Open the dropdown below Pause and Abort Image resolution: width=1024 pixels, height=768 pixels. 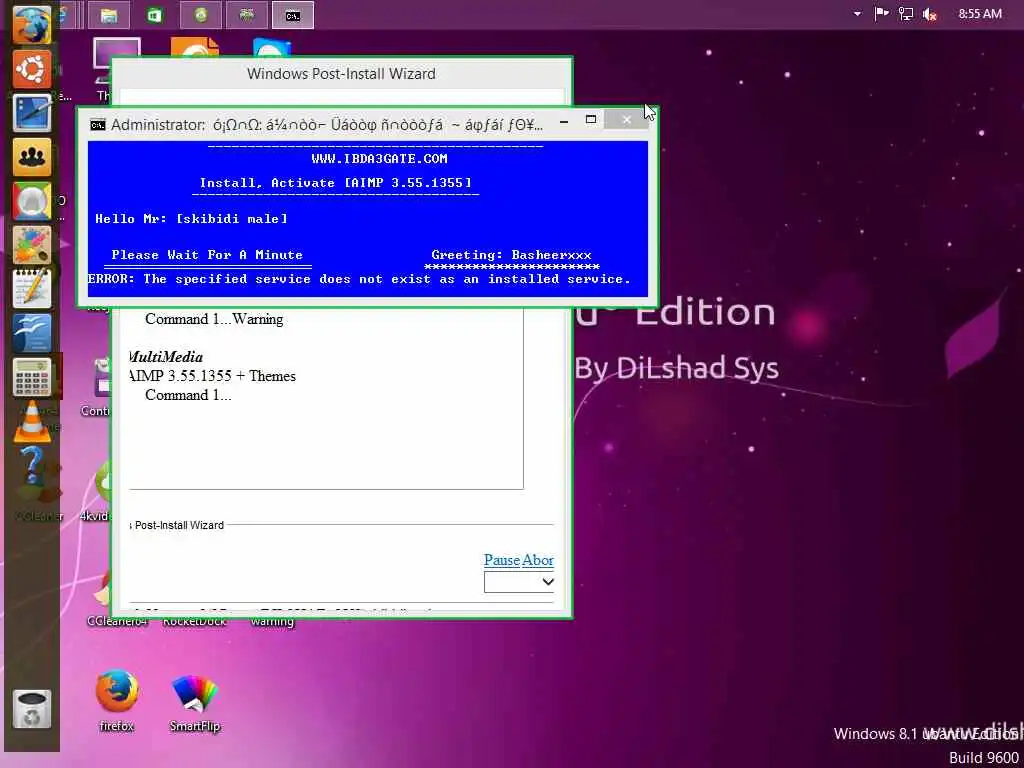tap(519, 582)
